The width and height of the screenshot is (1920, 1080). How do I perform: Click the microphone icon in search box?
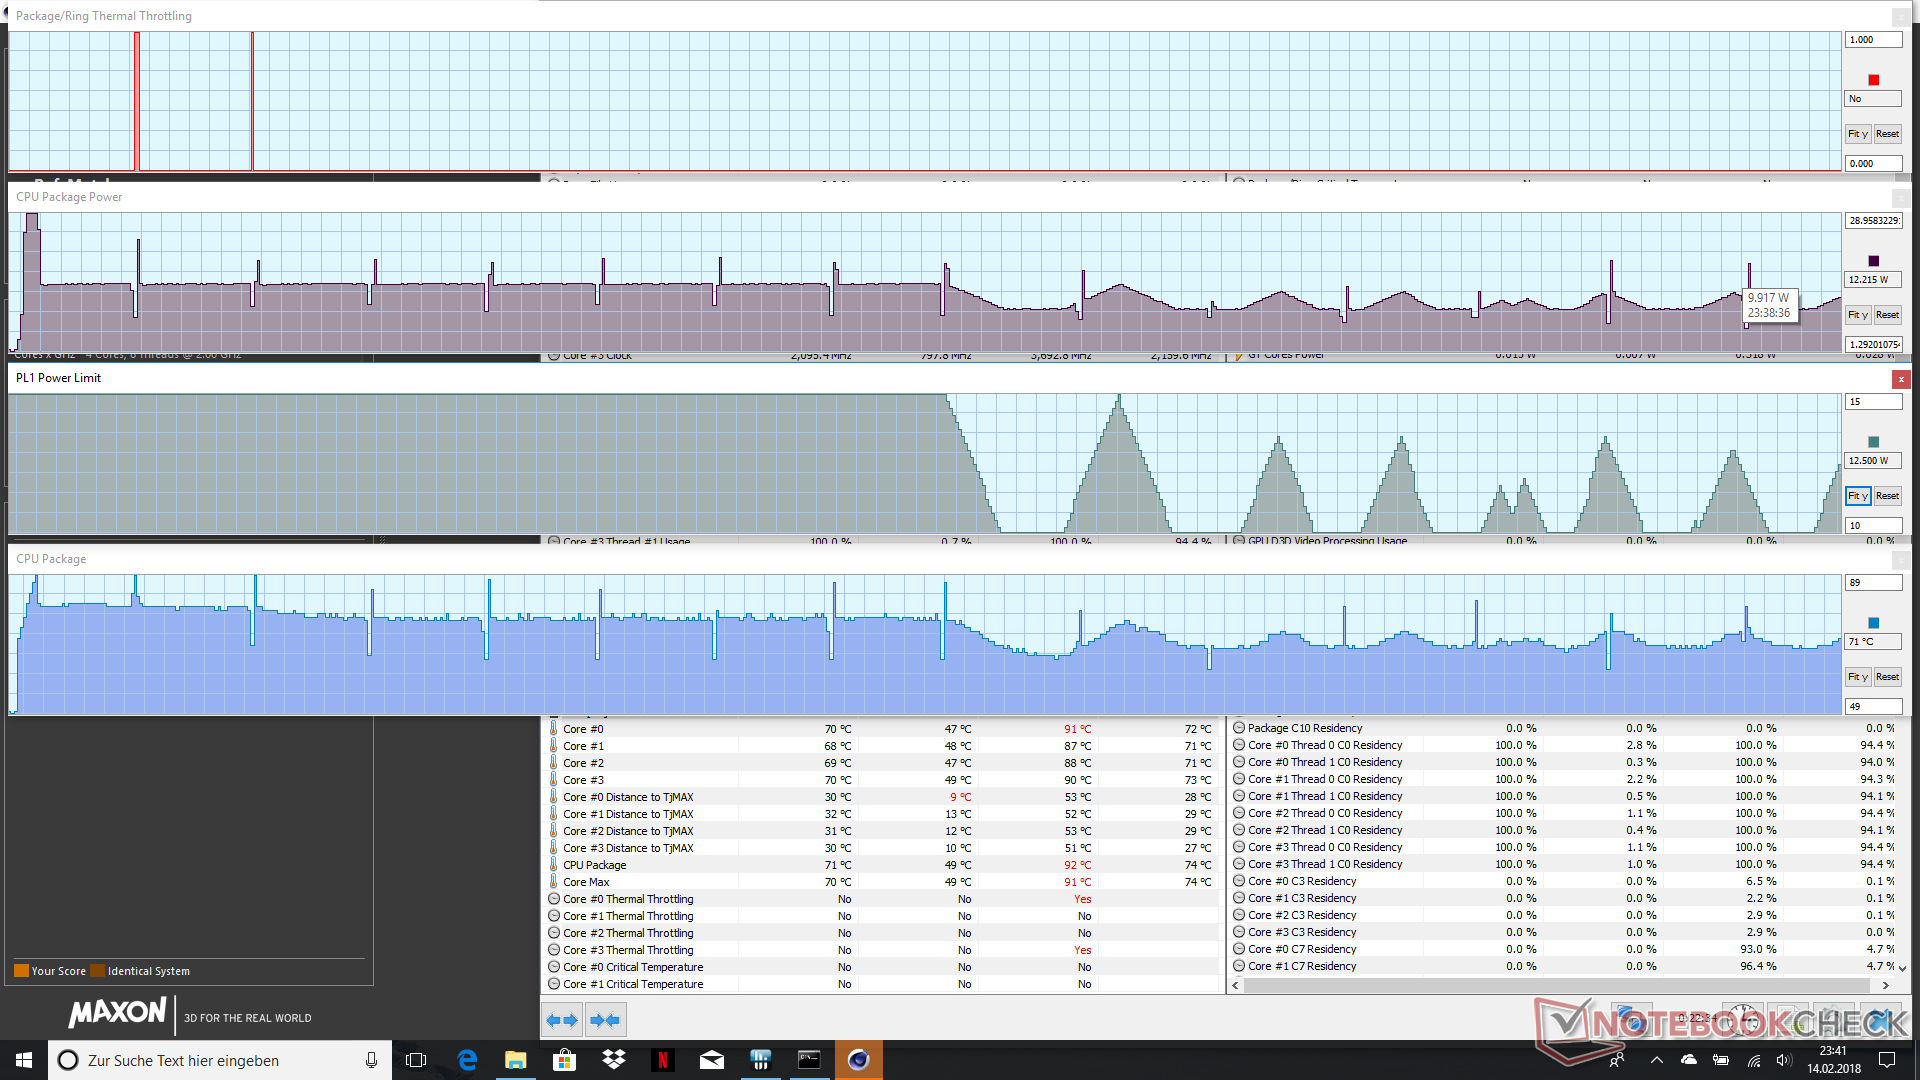point(371,1060)
